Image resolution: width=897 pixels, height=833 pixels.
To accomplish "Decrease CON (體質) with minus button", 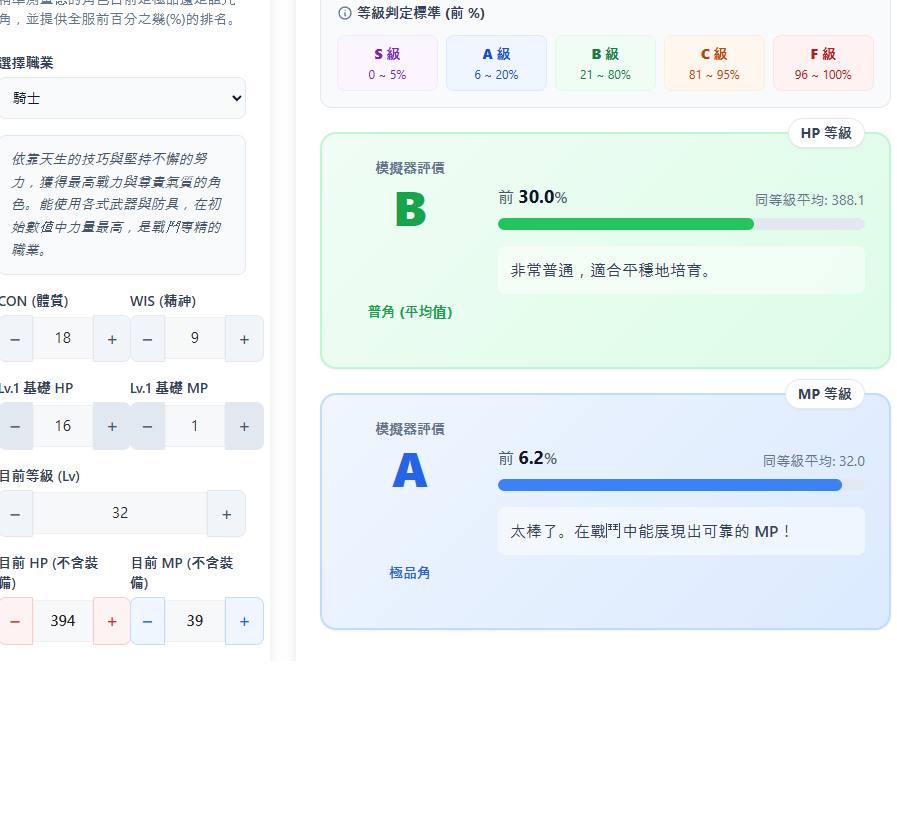I will pos(15,339).
